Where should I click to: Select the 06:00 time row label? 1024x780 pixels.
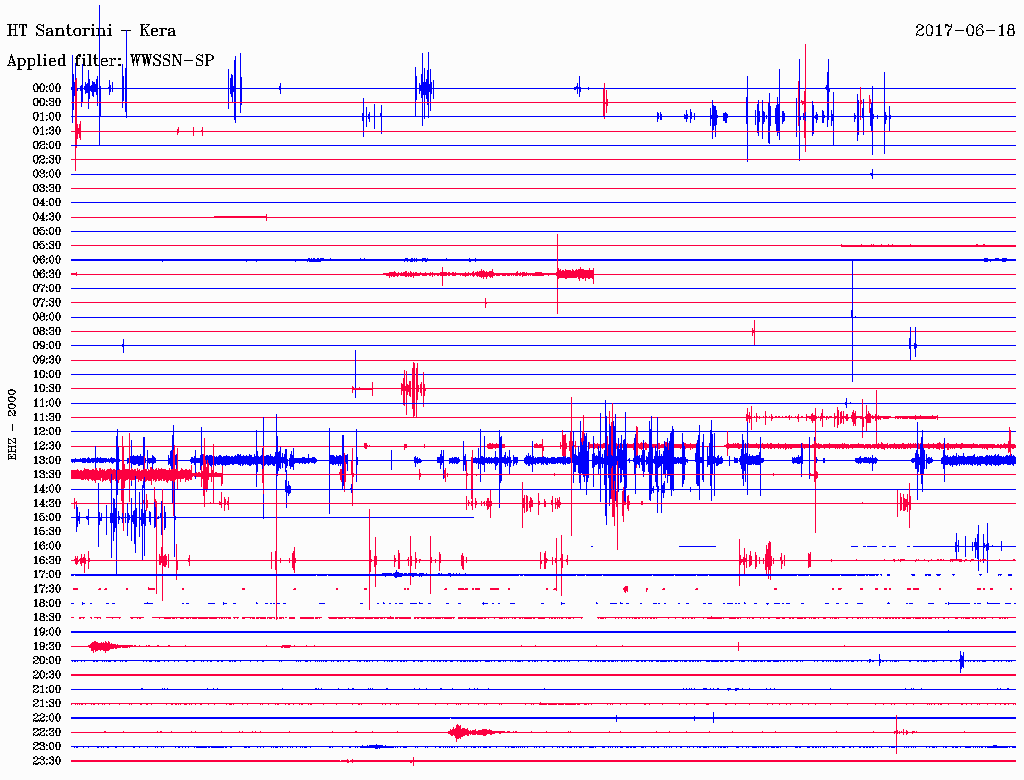click(47, 260)
